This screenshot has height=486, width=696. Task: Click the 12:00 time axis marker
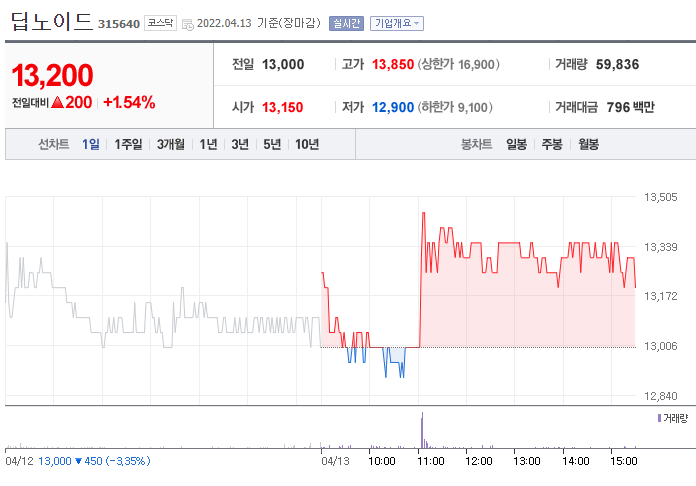click(x=478, y=461)
